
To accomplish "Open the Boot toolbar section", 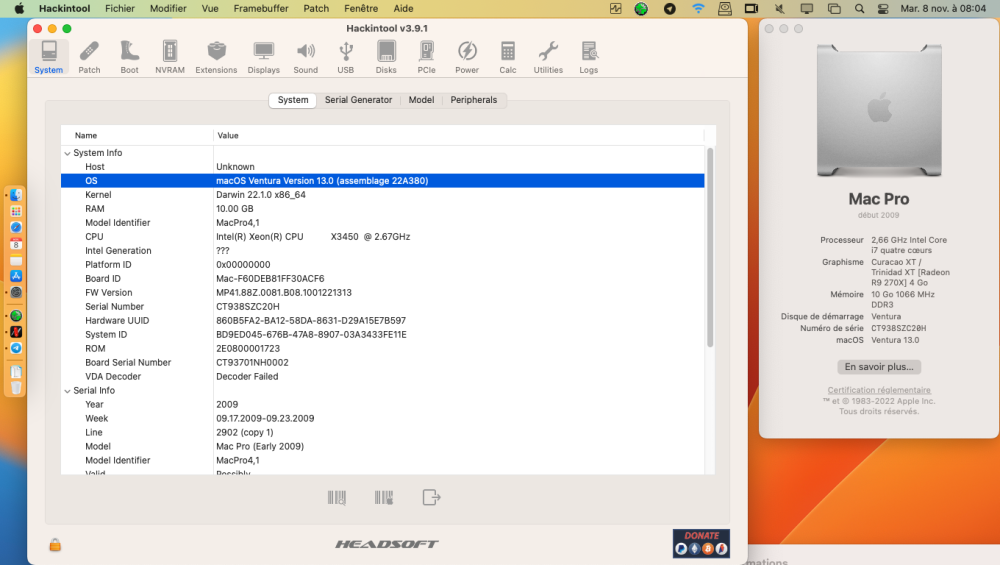I will (x=129, y=57).
